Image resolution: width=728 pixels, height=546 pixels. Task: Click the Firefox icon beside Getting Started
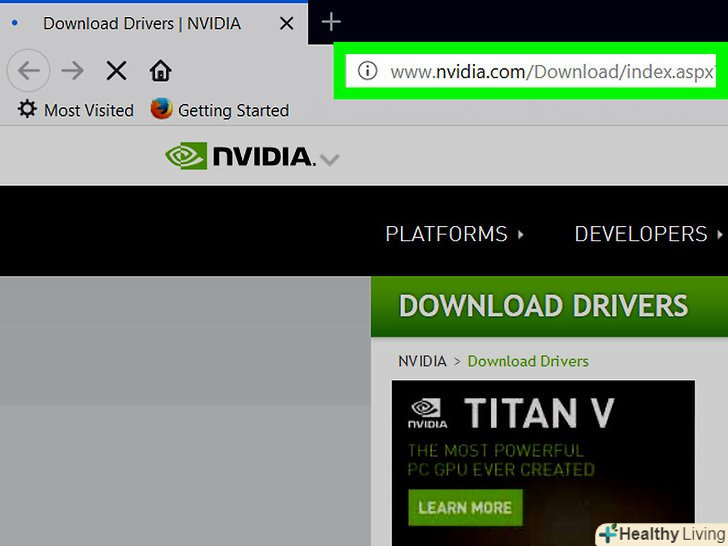161,109
